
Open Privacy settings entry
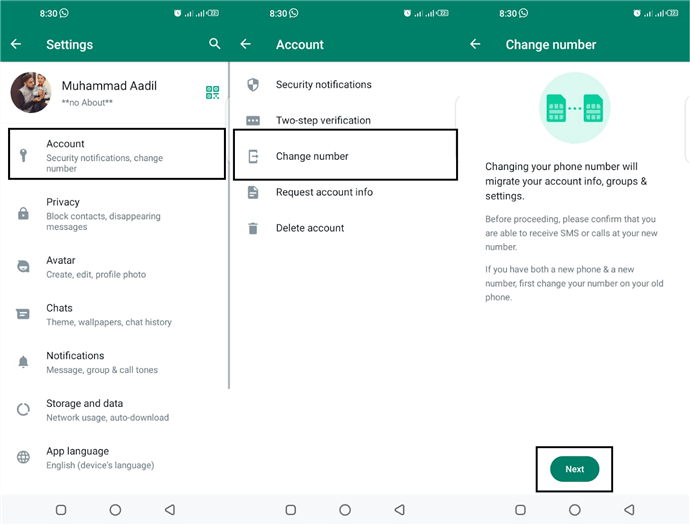click(114, 214)
